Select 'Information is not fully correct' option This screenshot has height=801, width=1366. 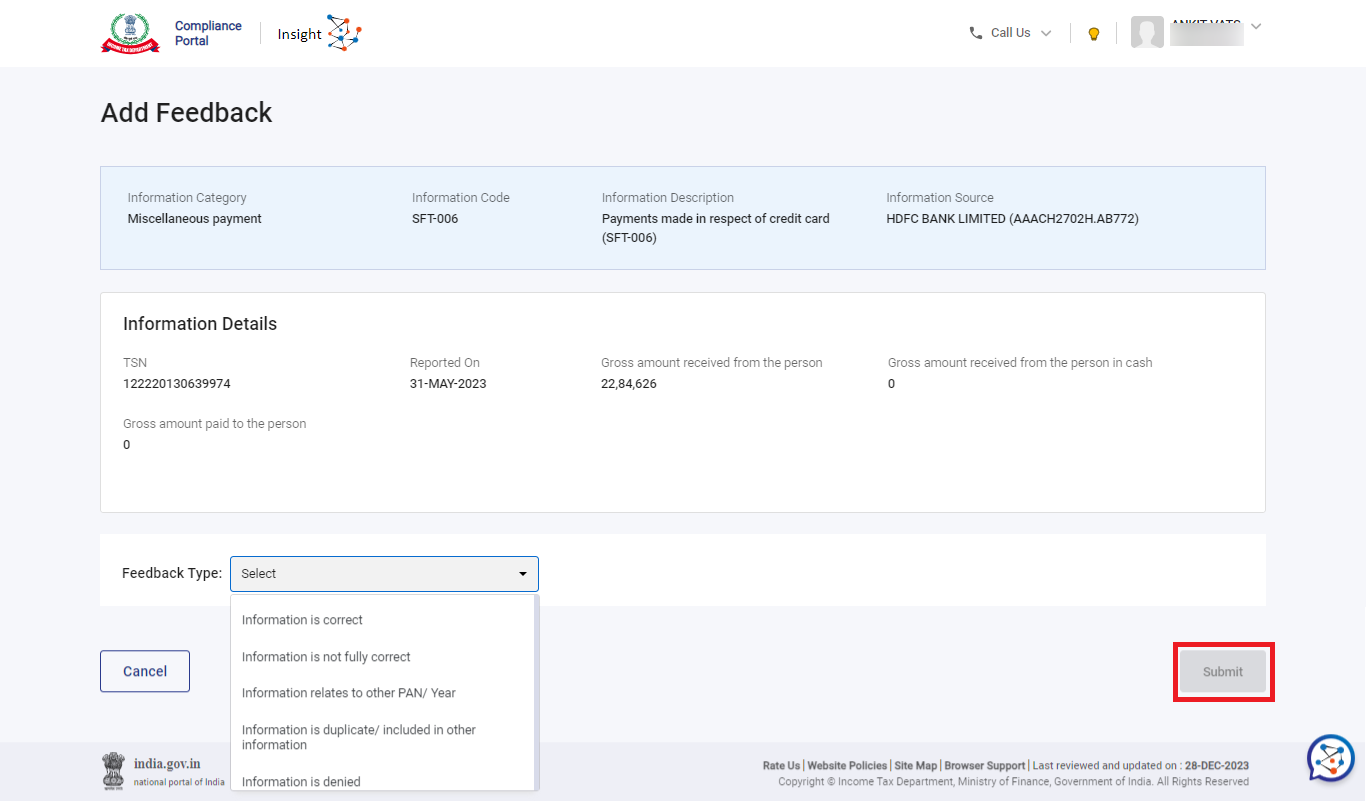(326, 657)
